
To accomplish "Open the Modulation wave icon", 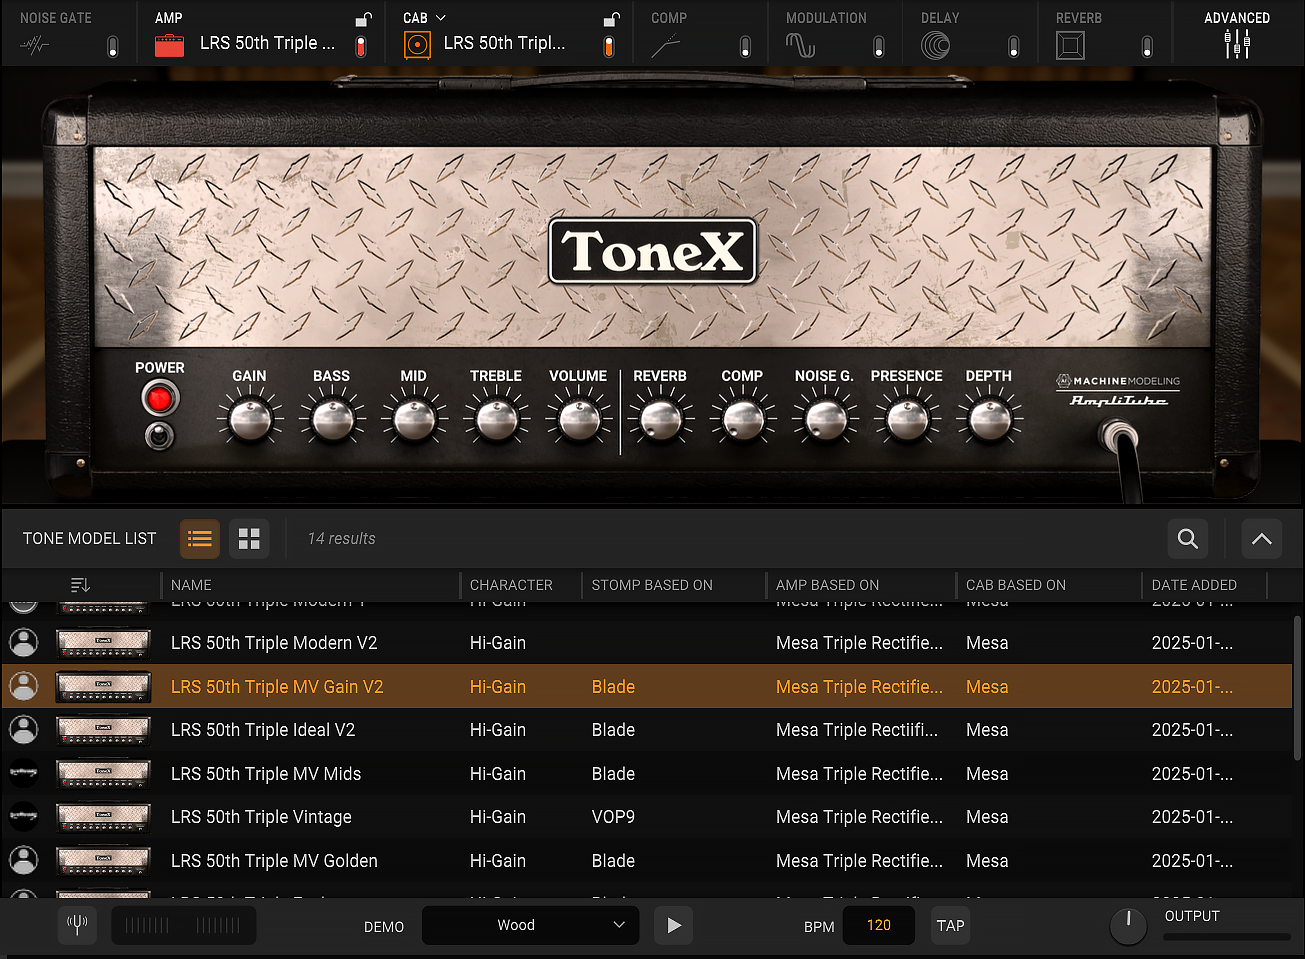I will point(801,45).
